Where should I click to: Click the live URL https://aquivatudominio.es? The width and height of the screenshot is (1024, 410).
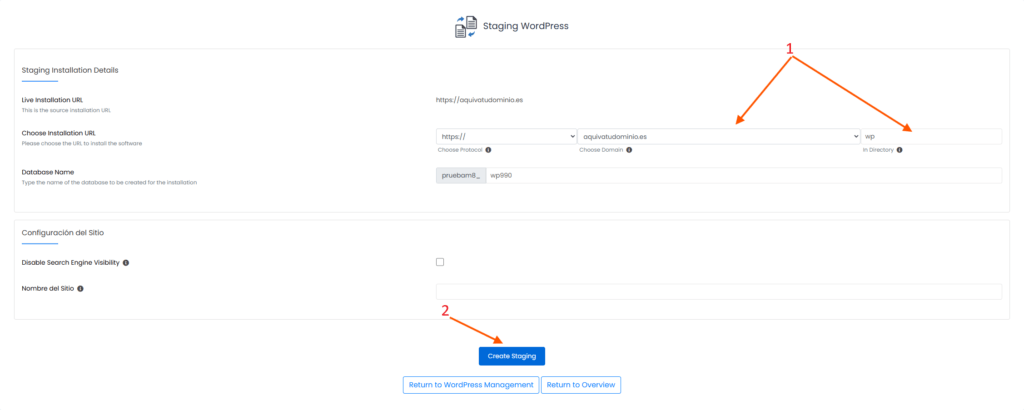[x=479, y=101]
